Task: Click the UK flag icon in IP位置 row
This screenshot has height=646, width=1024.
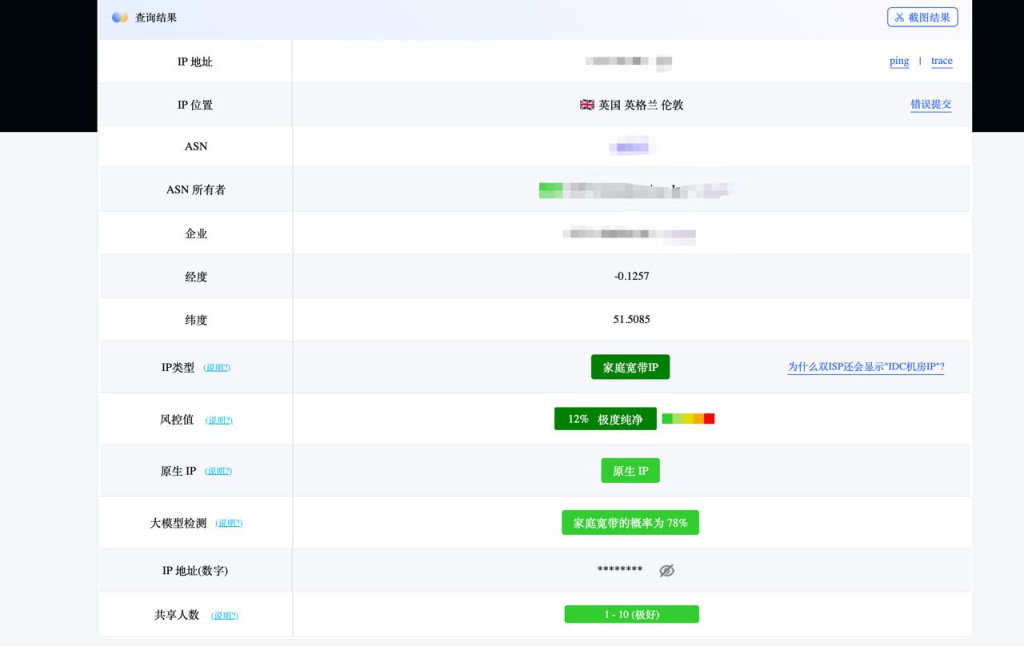Action: [585, 104]
